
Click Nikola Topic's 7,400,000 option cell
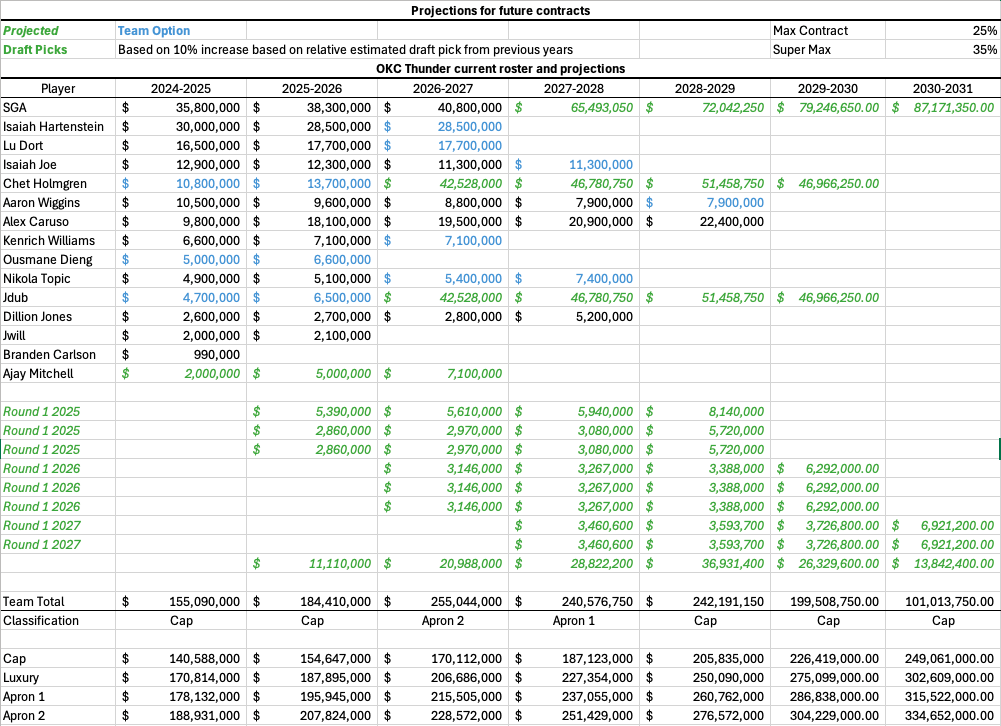(574, 279)
